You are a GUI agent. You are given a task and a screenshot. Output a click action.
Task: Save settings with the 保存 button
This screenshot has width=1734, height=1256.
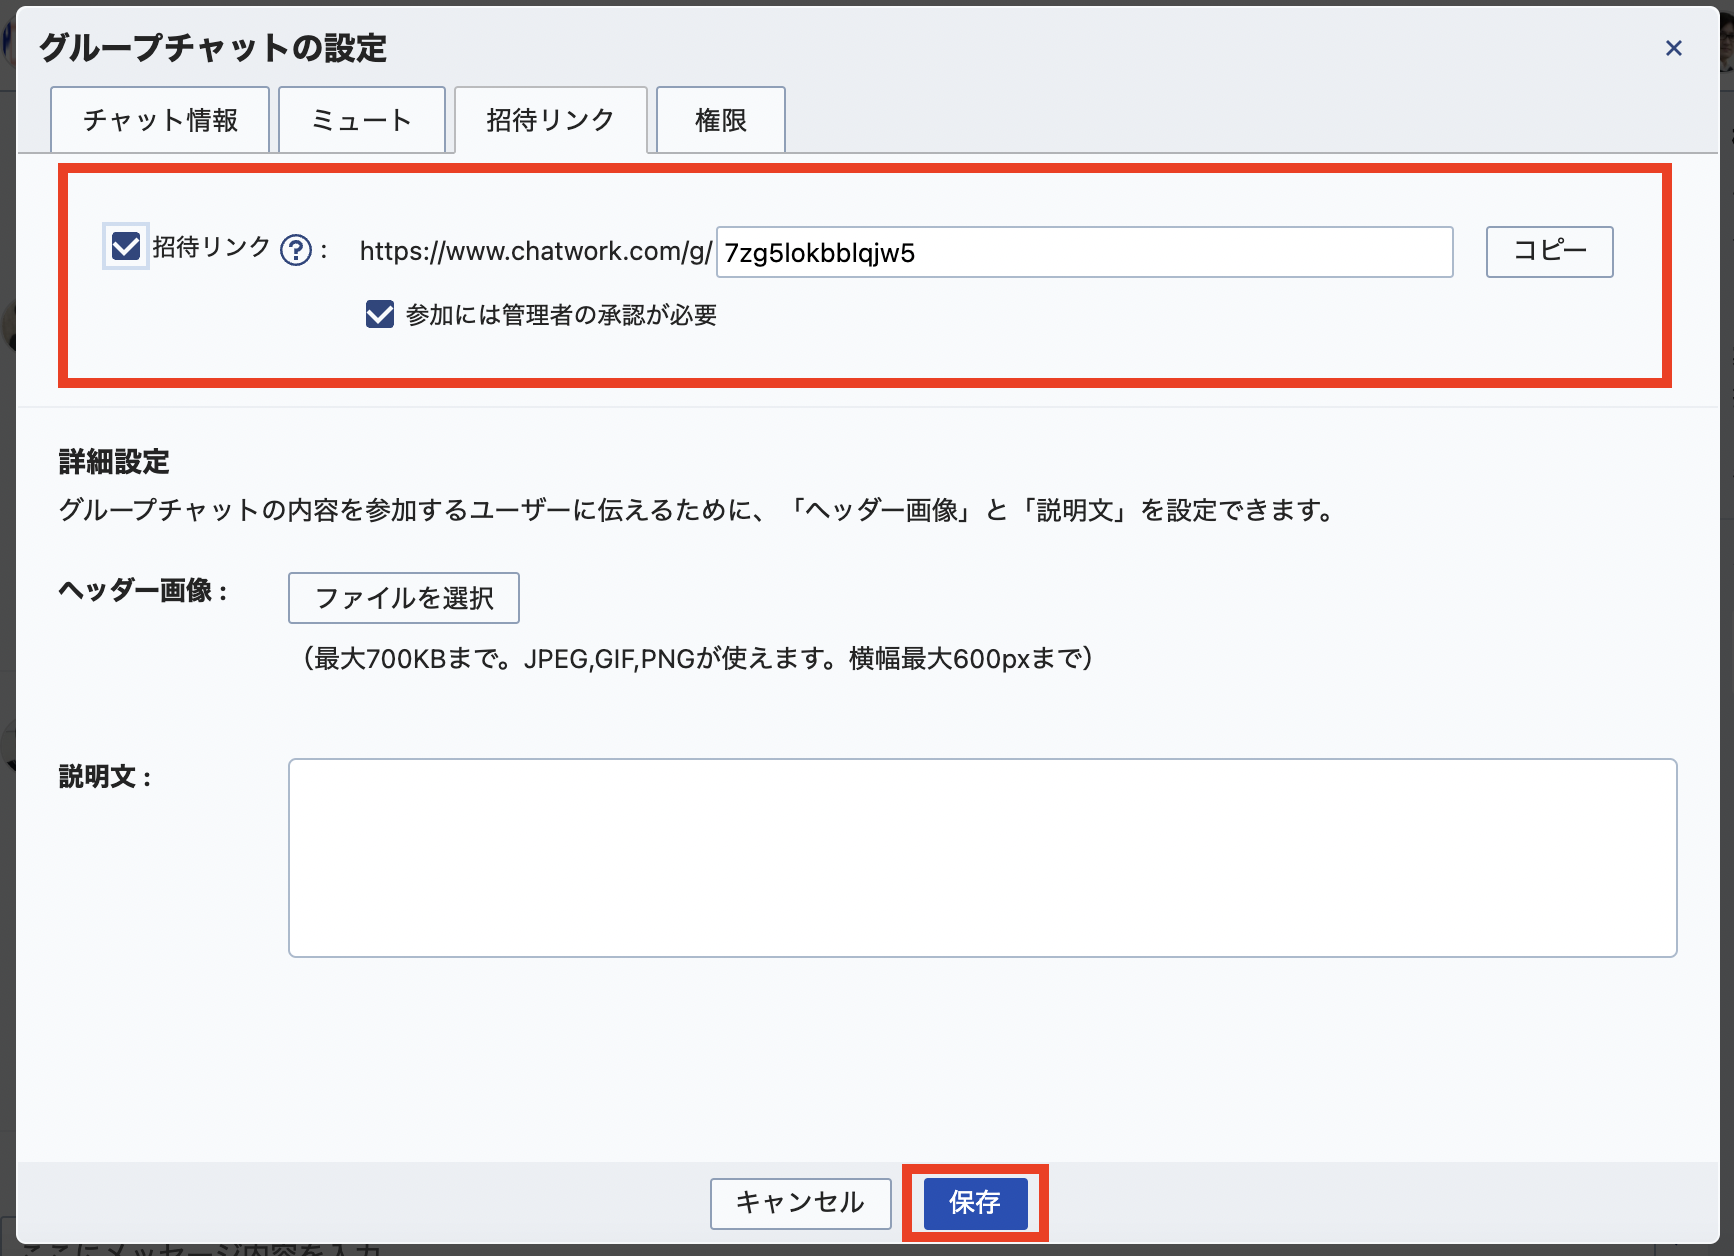(x=975, y=1203)
